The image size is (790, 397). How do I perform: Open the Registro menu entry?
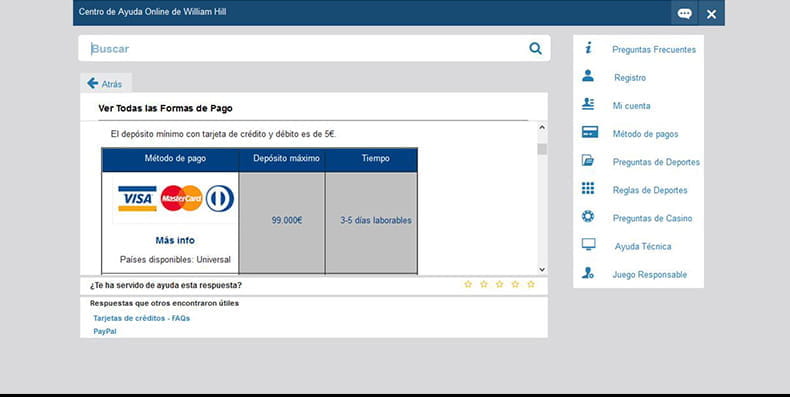click(630, 78)
